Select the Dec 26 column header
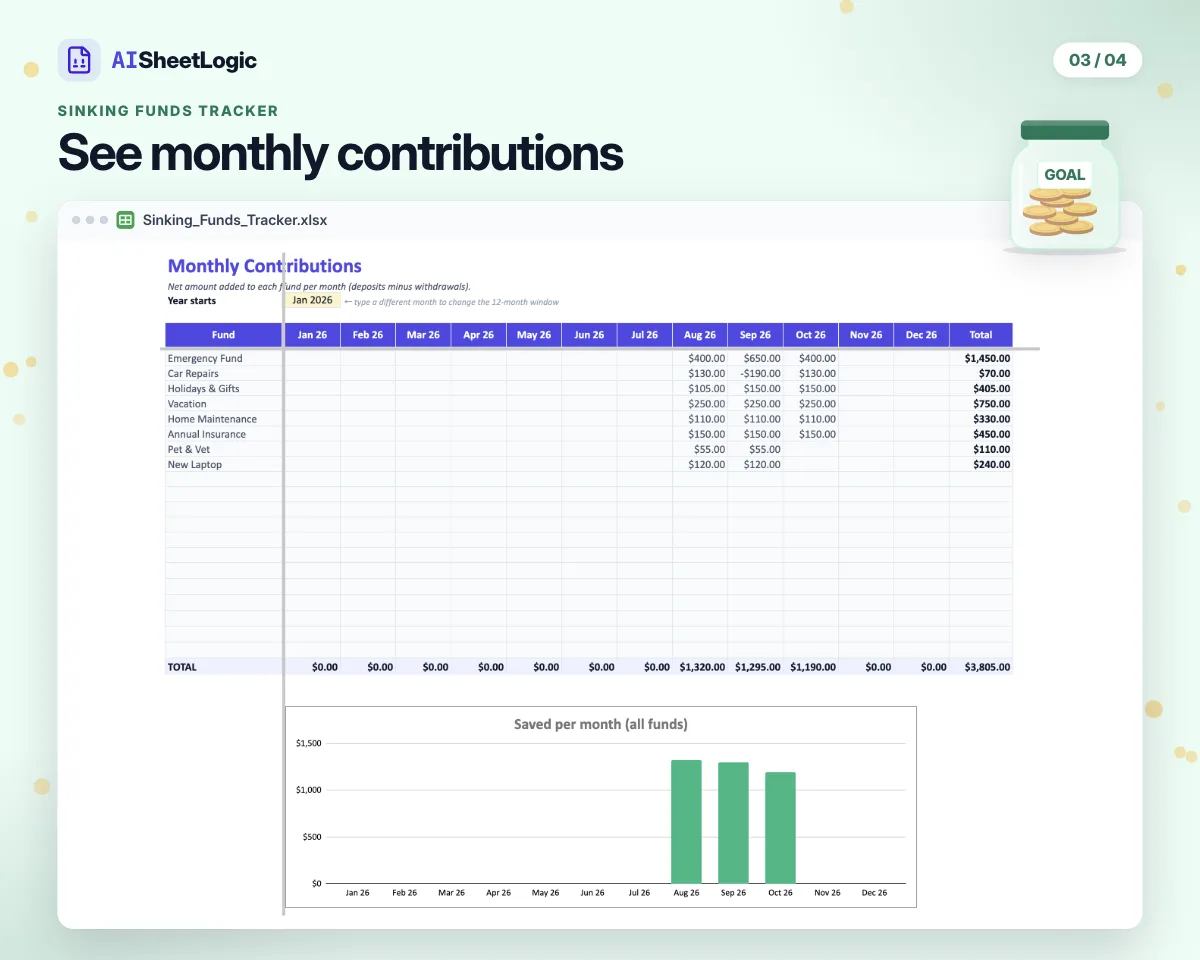This screenshot has height=960, width=1200. tap(921, 335)
